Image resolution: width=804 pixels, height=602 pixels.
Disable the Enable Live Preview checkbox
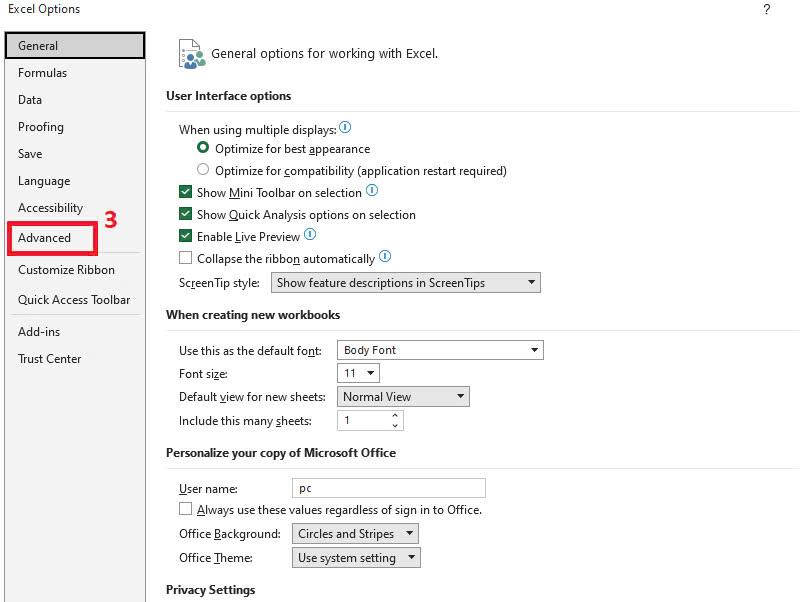click(185, 236)
